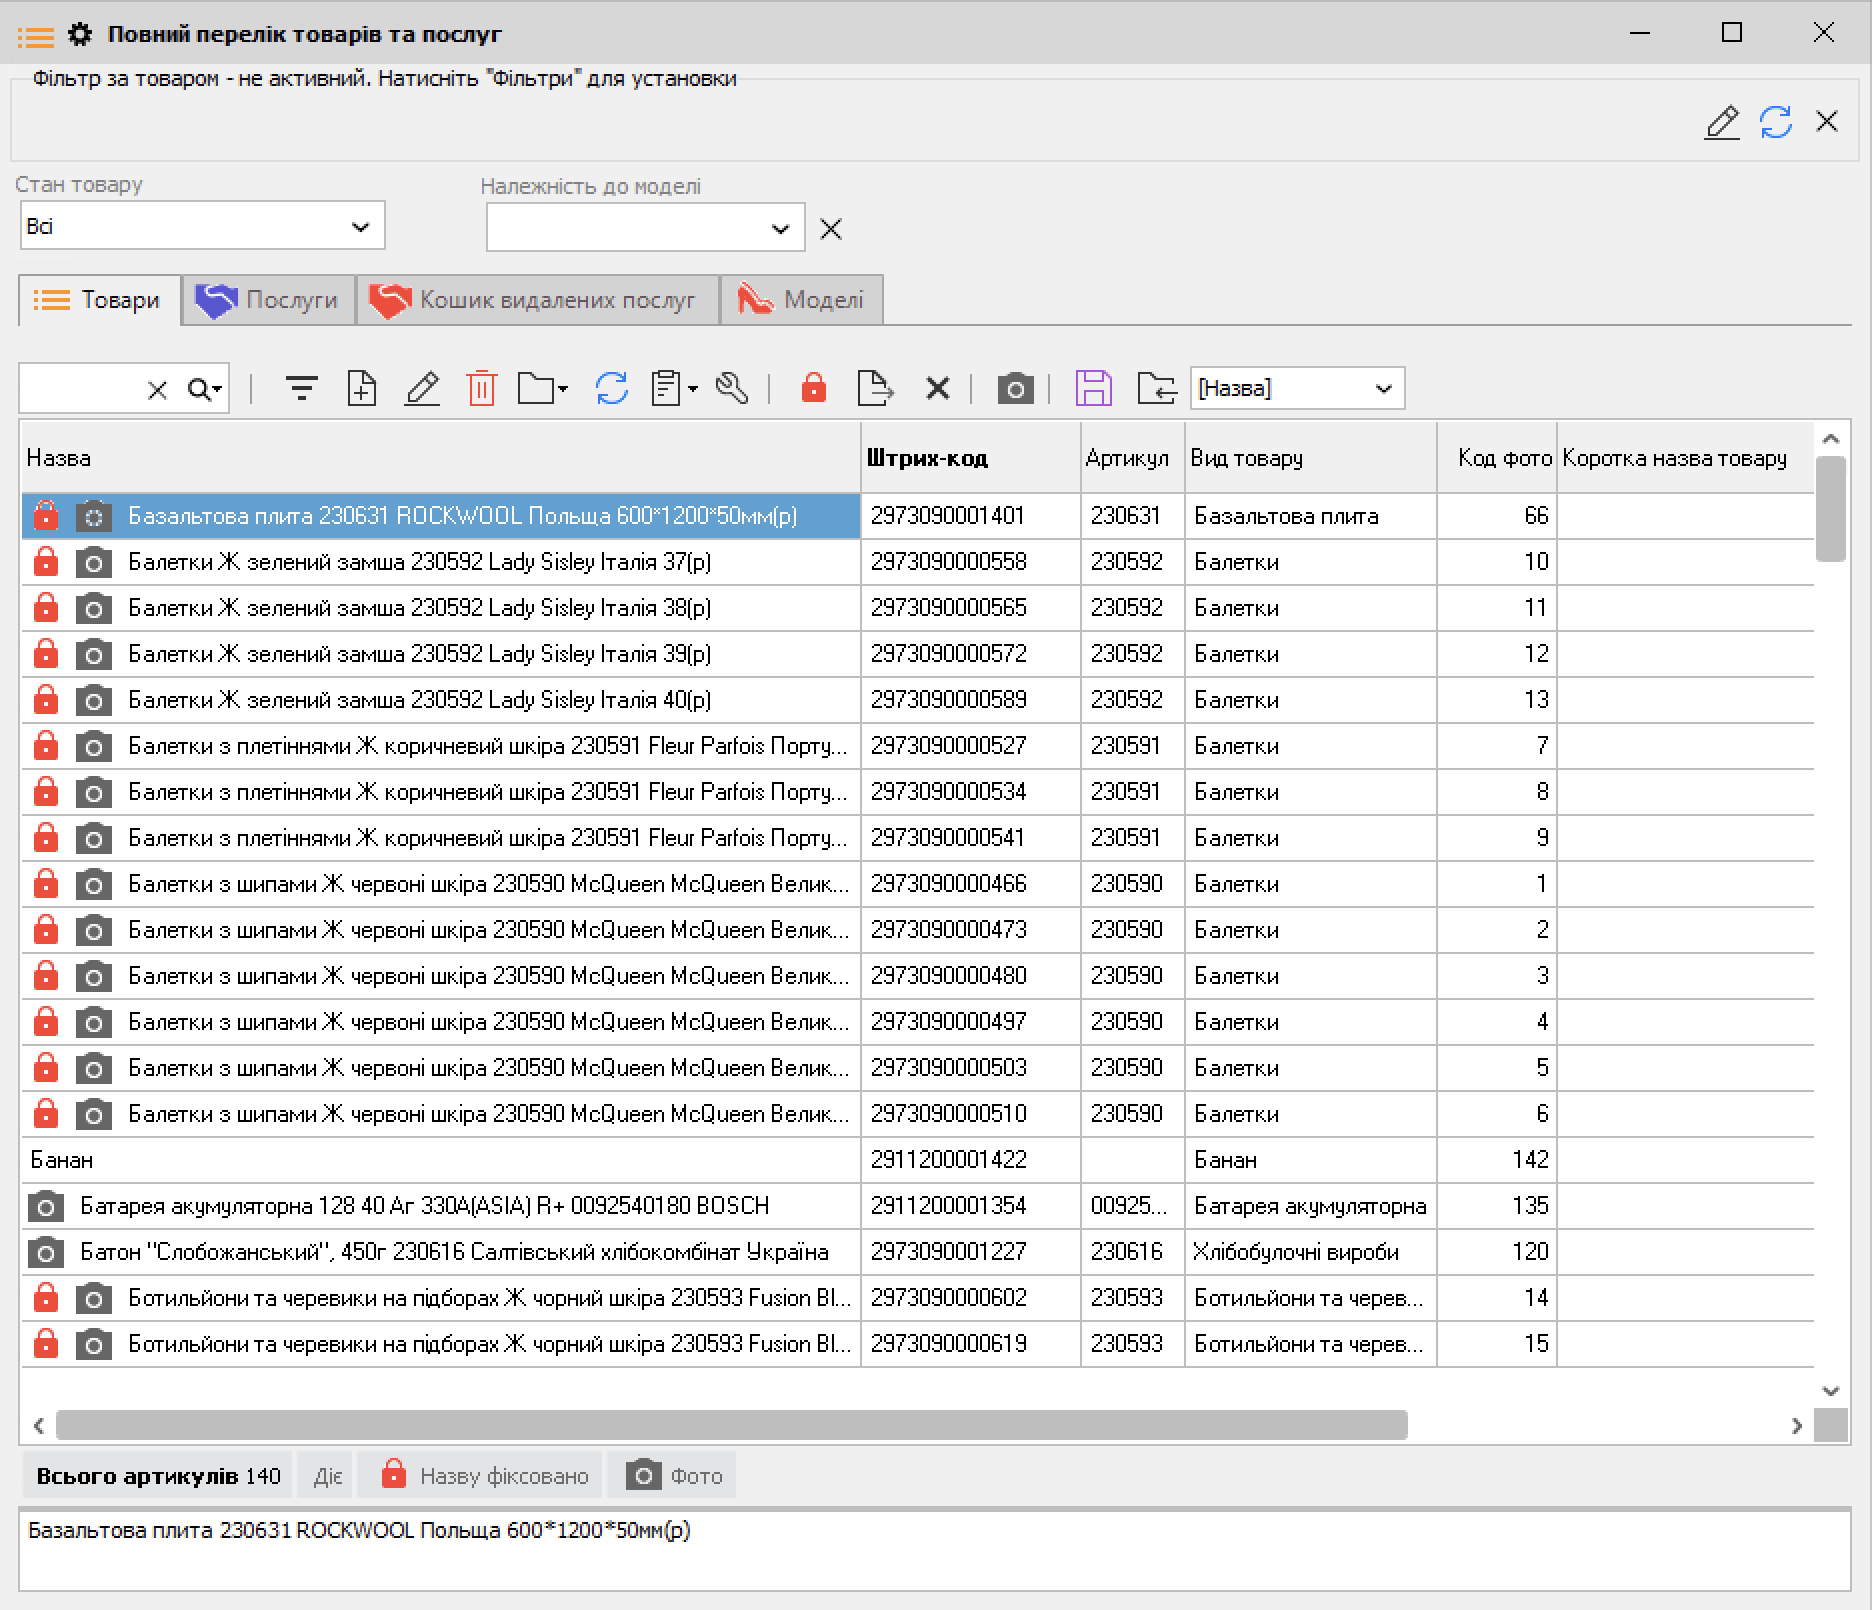1872x1610 pixels.
Task: Expand the 'Стан товару' dropdown
Action: (x=360, y=227)
